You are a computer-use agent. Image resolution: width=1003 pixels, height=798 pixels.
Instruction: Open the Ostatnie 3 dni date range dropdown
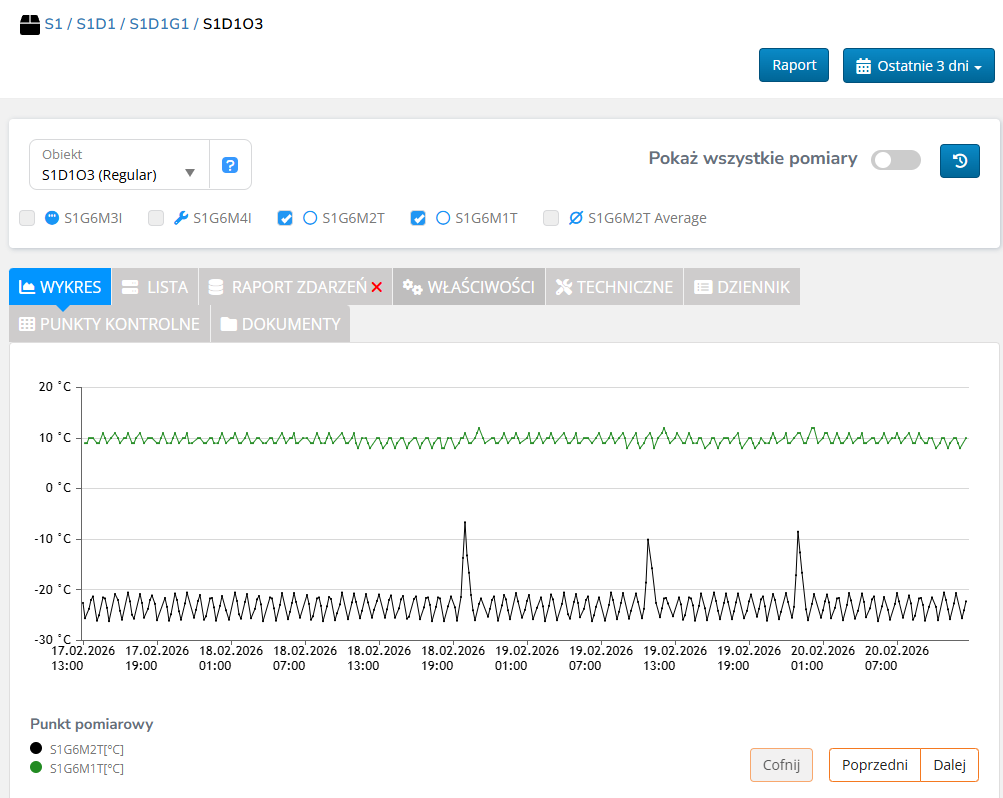[x=918, y=66]
